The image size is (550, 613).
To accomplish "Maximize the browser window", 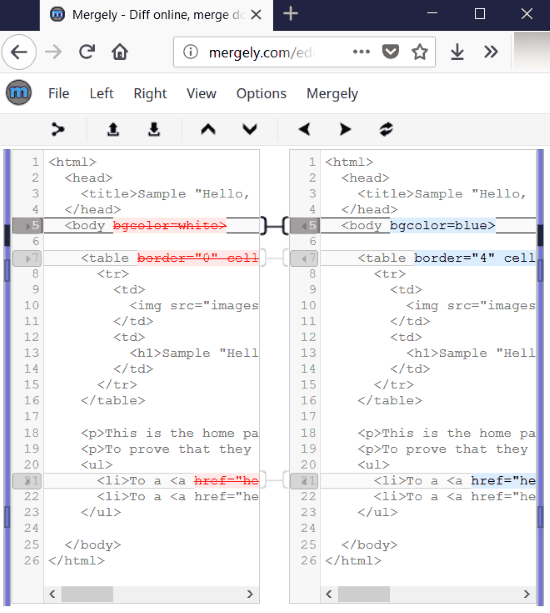I will [480, 14].
